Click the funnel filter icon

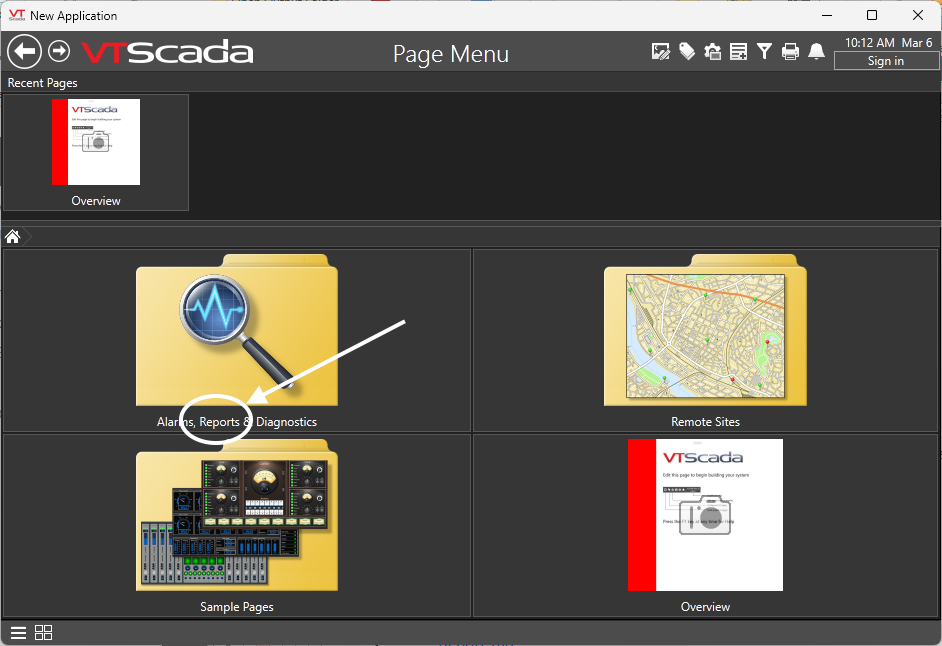pyautogui.click(x=764, y=52)
